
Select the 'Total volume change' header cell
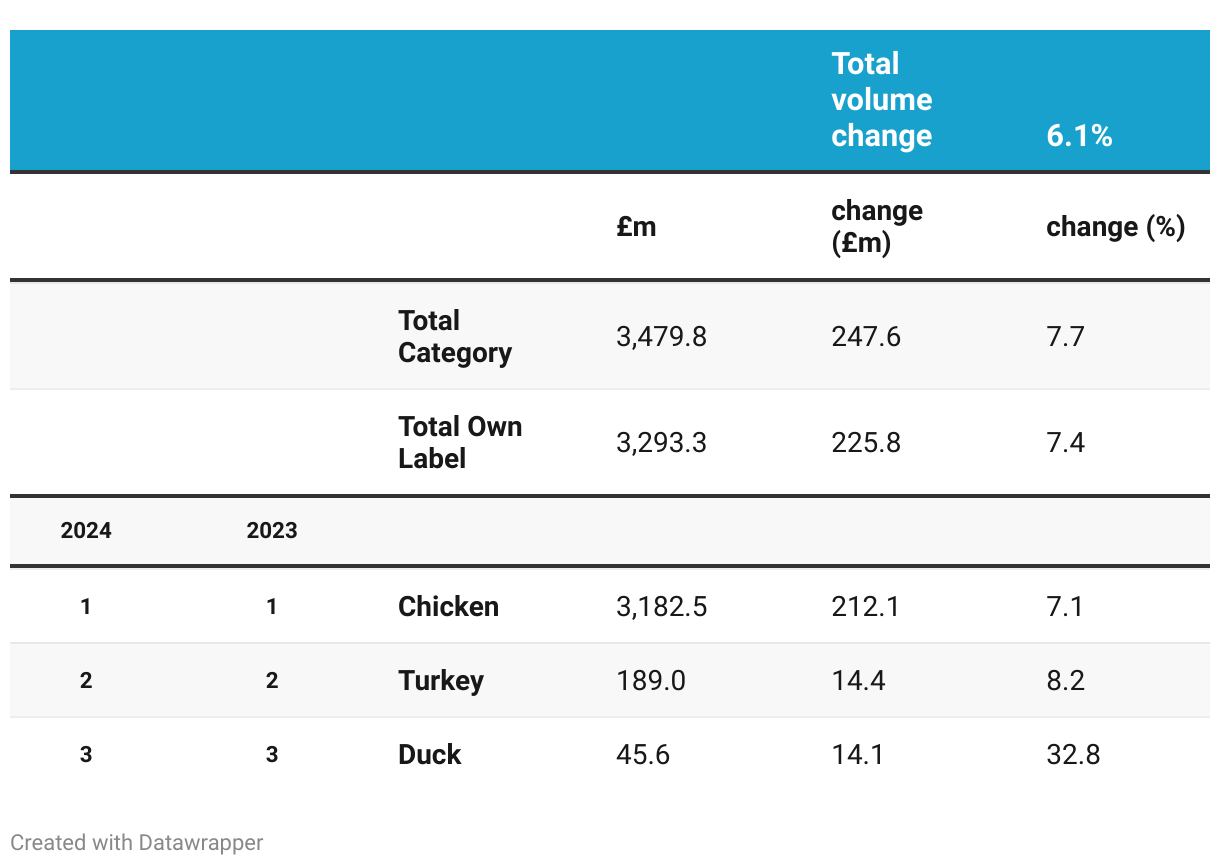pos(882,100)
